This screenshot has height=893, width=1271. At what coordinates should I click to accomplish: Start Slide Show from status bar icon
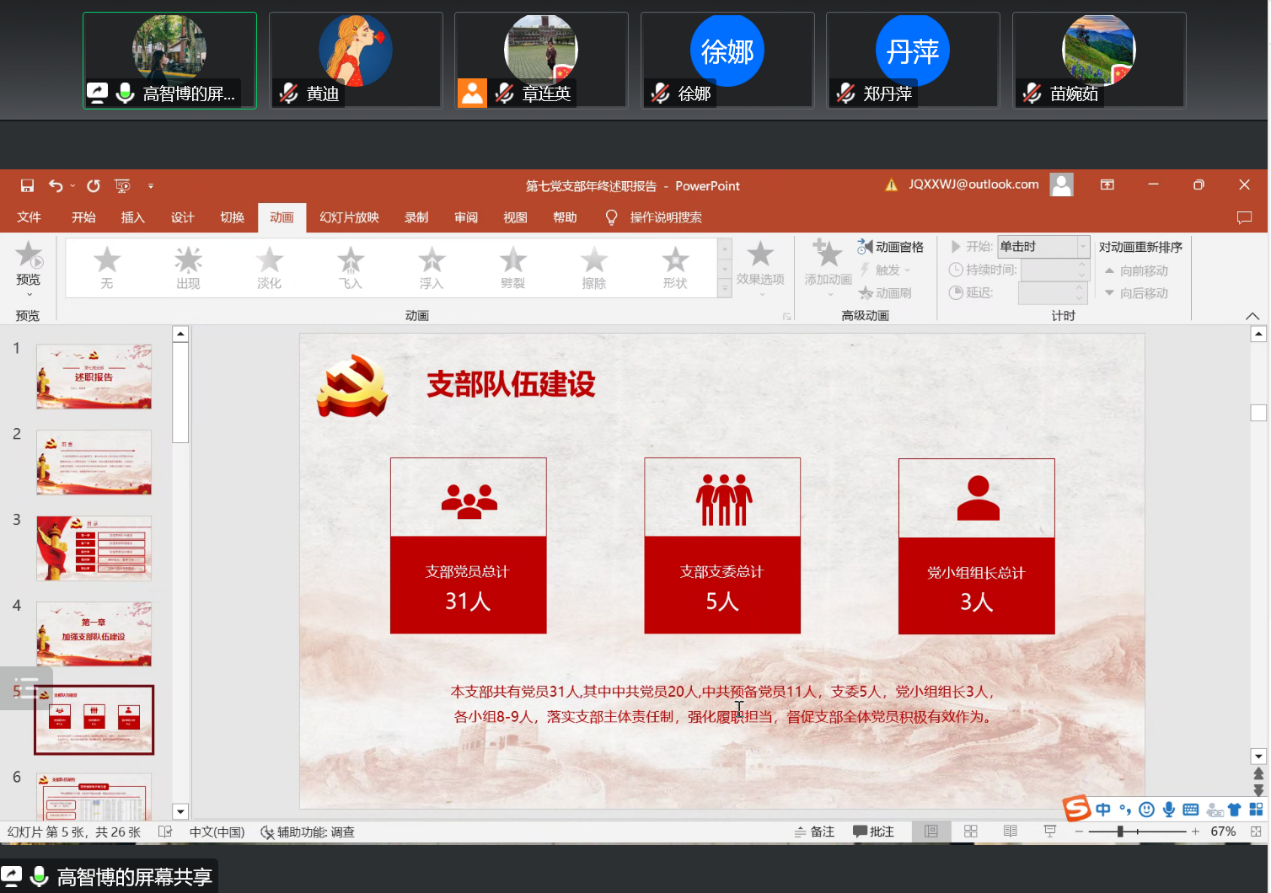click(1050, 831)
